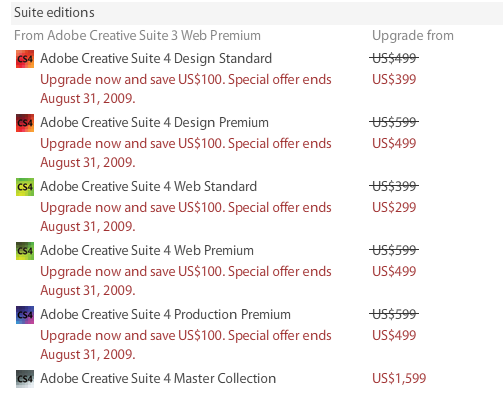Click the Production Premium CS4 purple icon

tap(25, 315)
